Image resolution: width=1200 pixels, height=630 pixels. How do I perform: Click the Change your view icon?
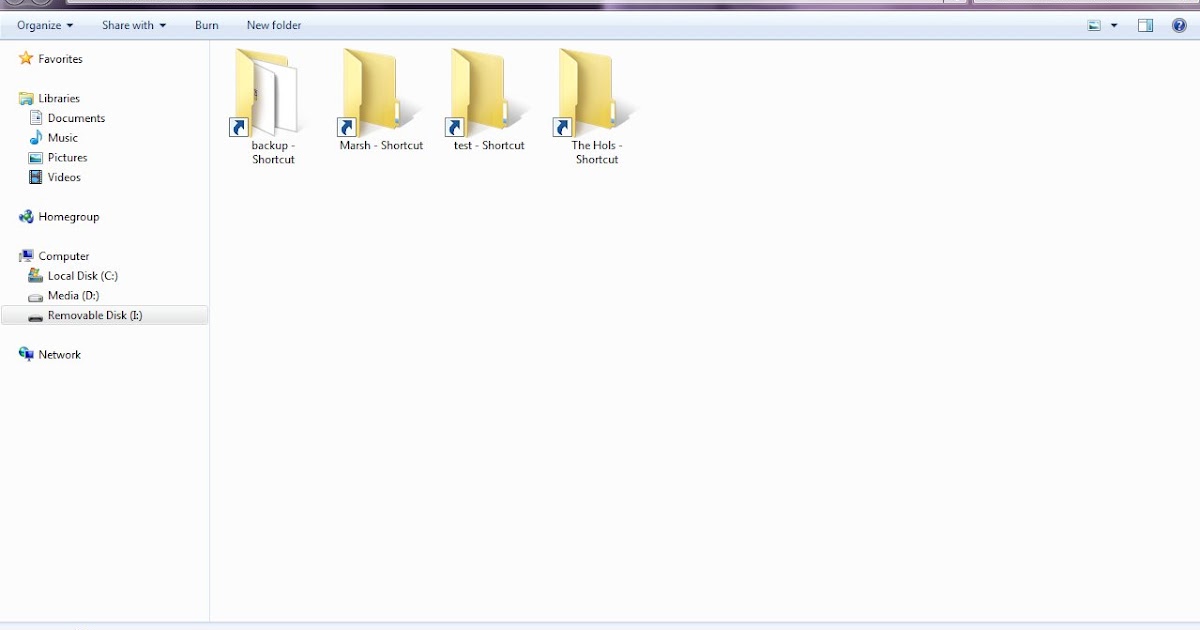click(x=1093, y=25)
